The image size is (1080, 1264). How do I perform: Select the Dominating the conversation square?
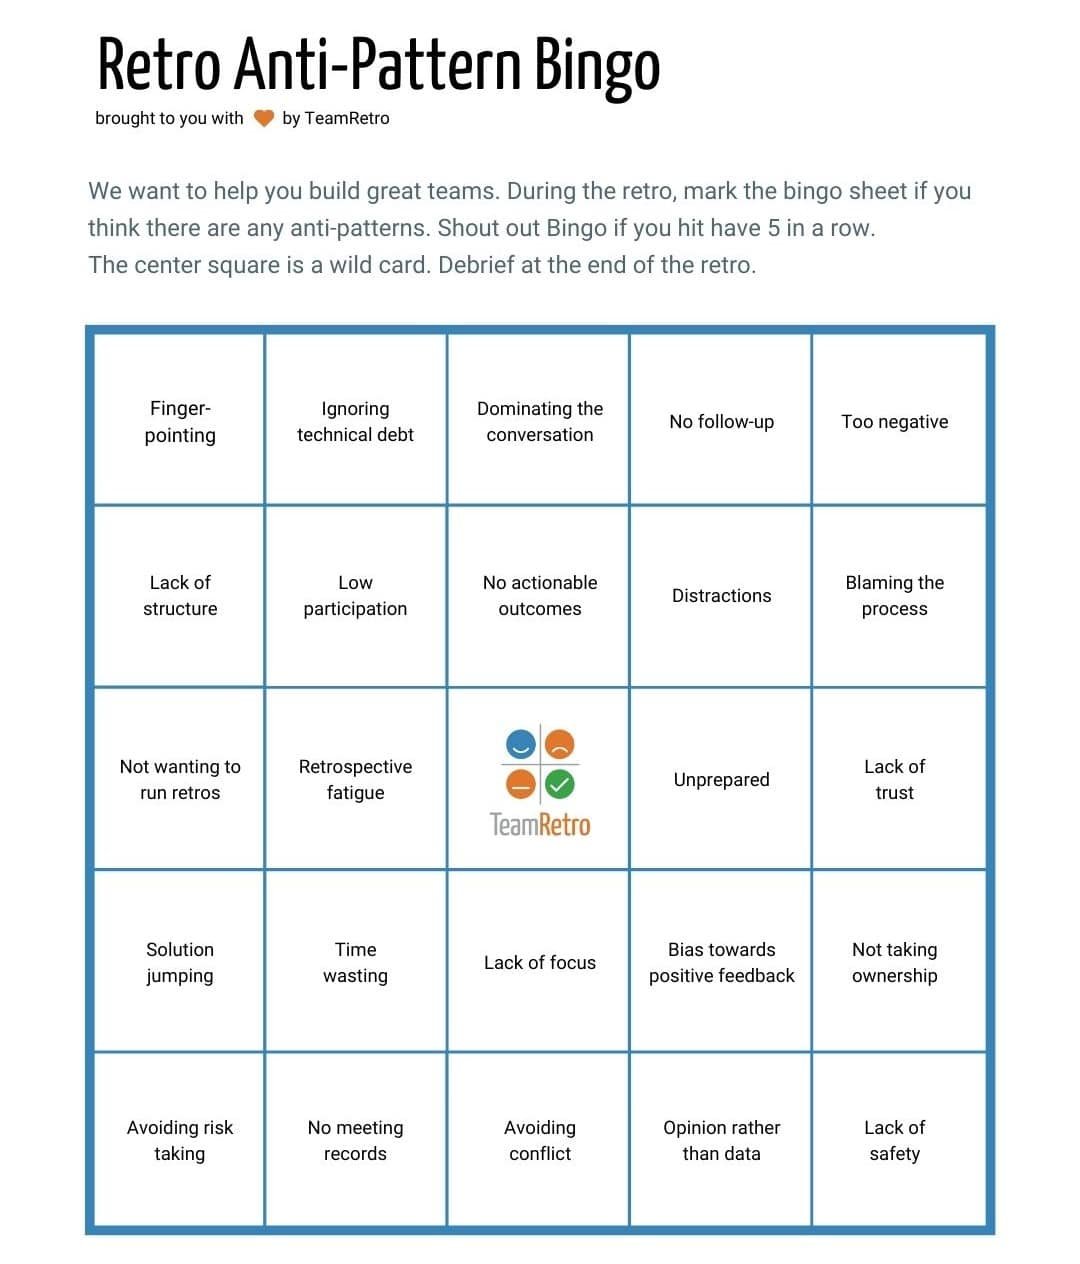tap(539, 420)
